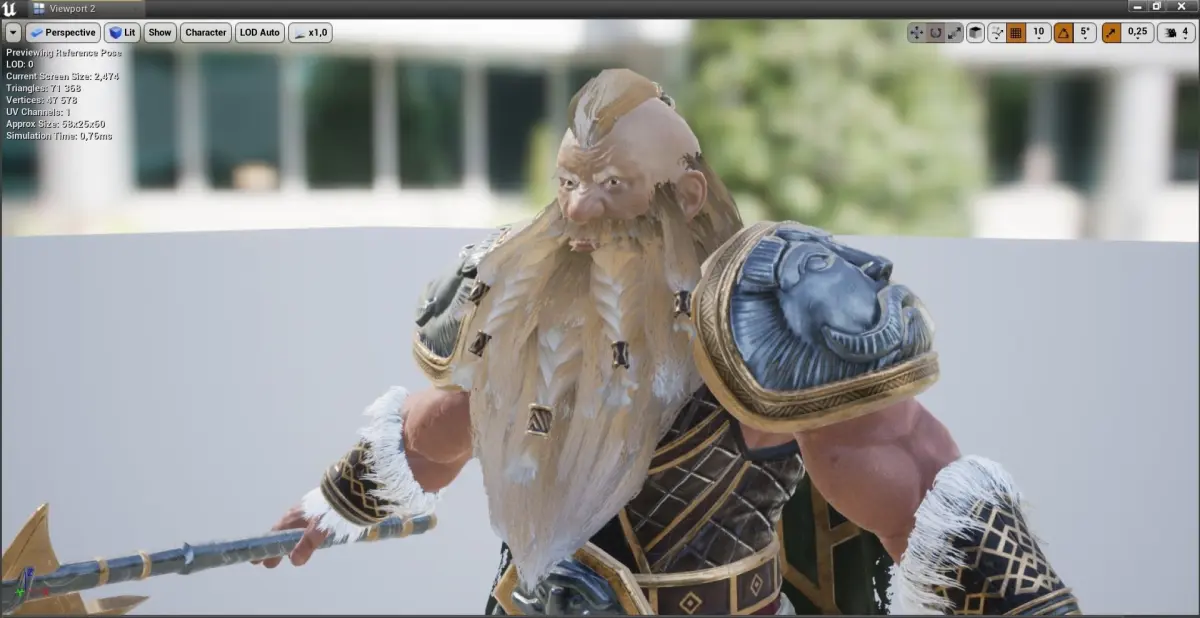Screen dimensions: 1200x618
Task: Minimize the editor window
Action: click(1140, 7)
